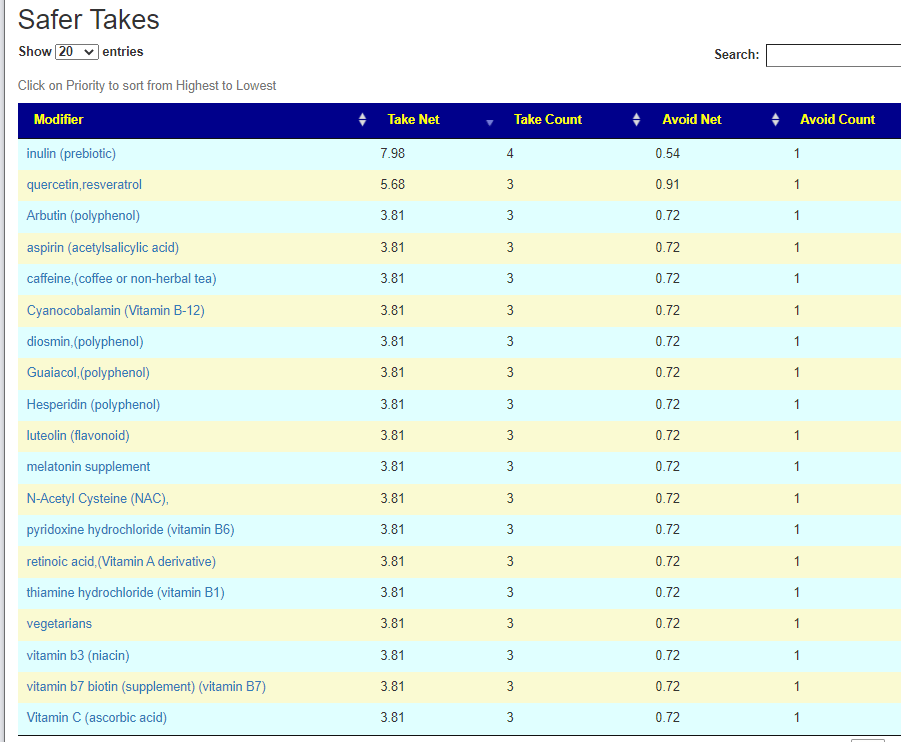901x742 pixels.
Task: Open the luteolin (flavonoid) link
Action: click(x=78, y=436)
